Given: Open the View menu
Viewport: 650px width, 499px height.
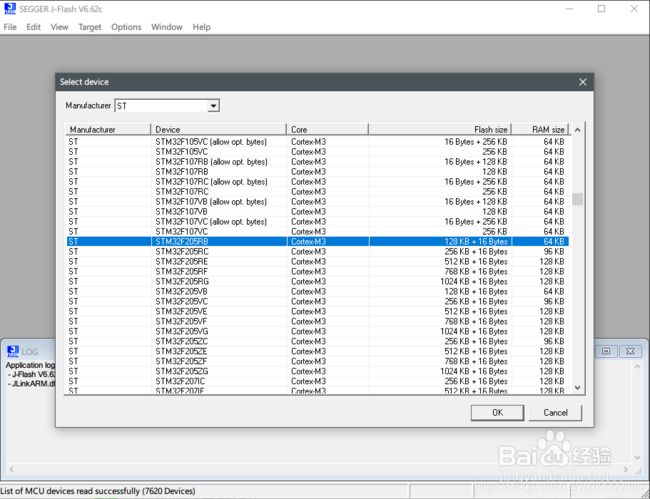Looking at the screenshot, I should click(x=59, y=27).
